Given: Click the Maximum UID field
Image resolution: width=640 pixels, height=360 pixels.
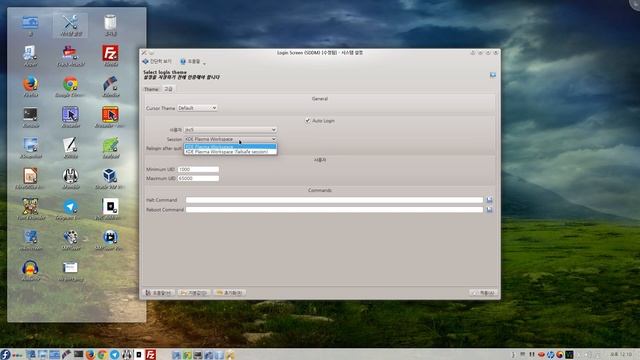Looking at the screenshot, I should click(x=198, y=178).
